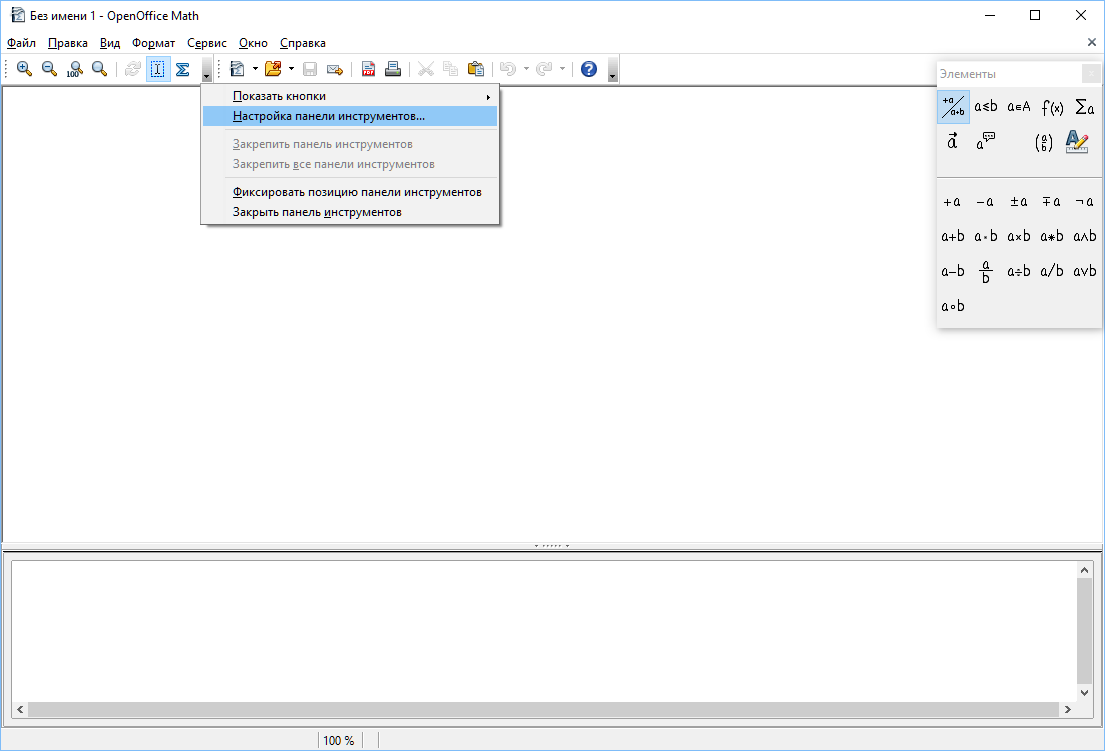The image size is (1105, 751).
Task: Click the Cut scissors icon
Action: 426,69
